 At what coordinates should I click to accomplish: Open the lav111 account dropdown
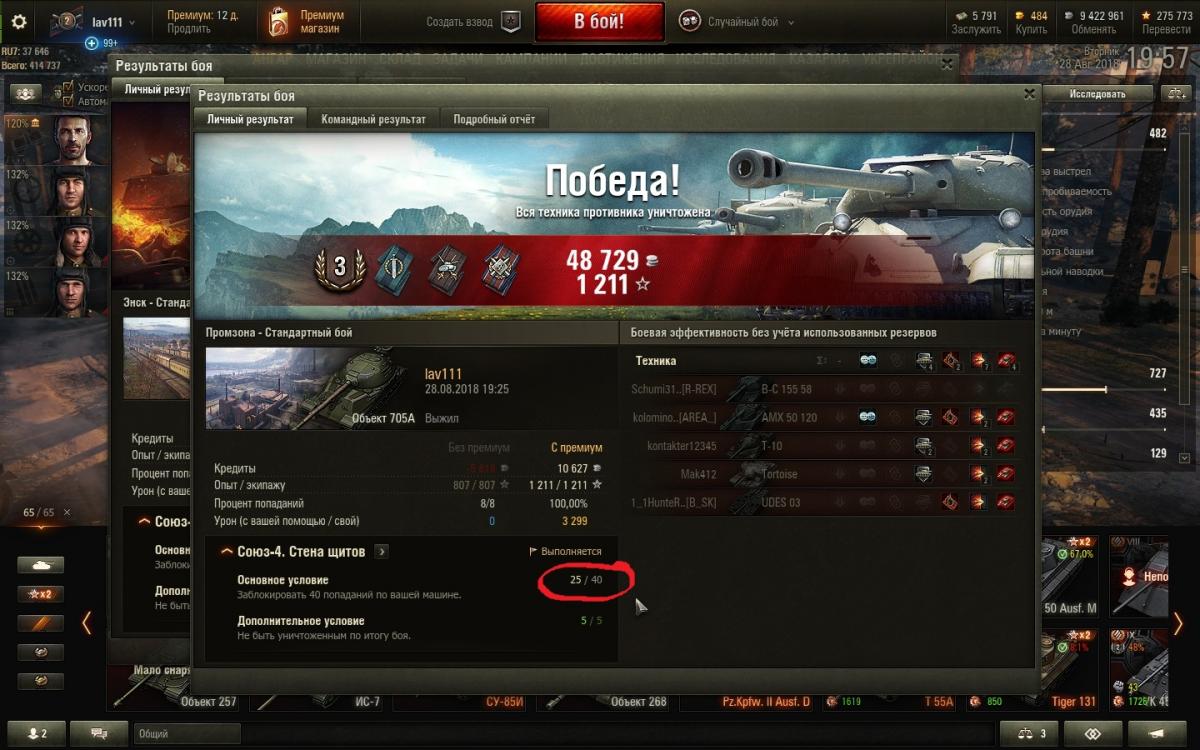click(x=112, y=21)
